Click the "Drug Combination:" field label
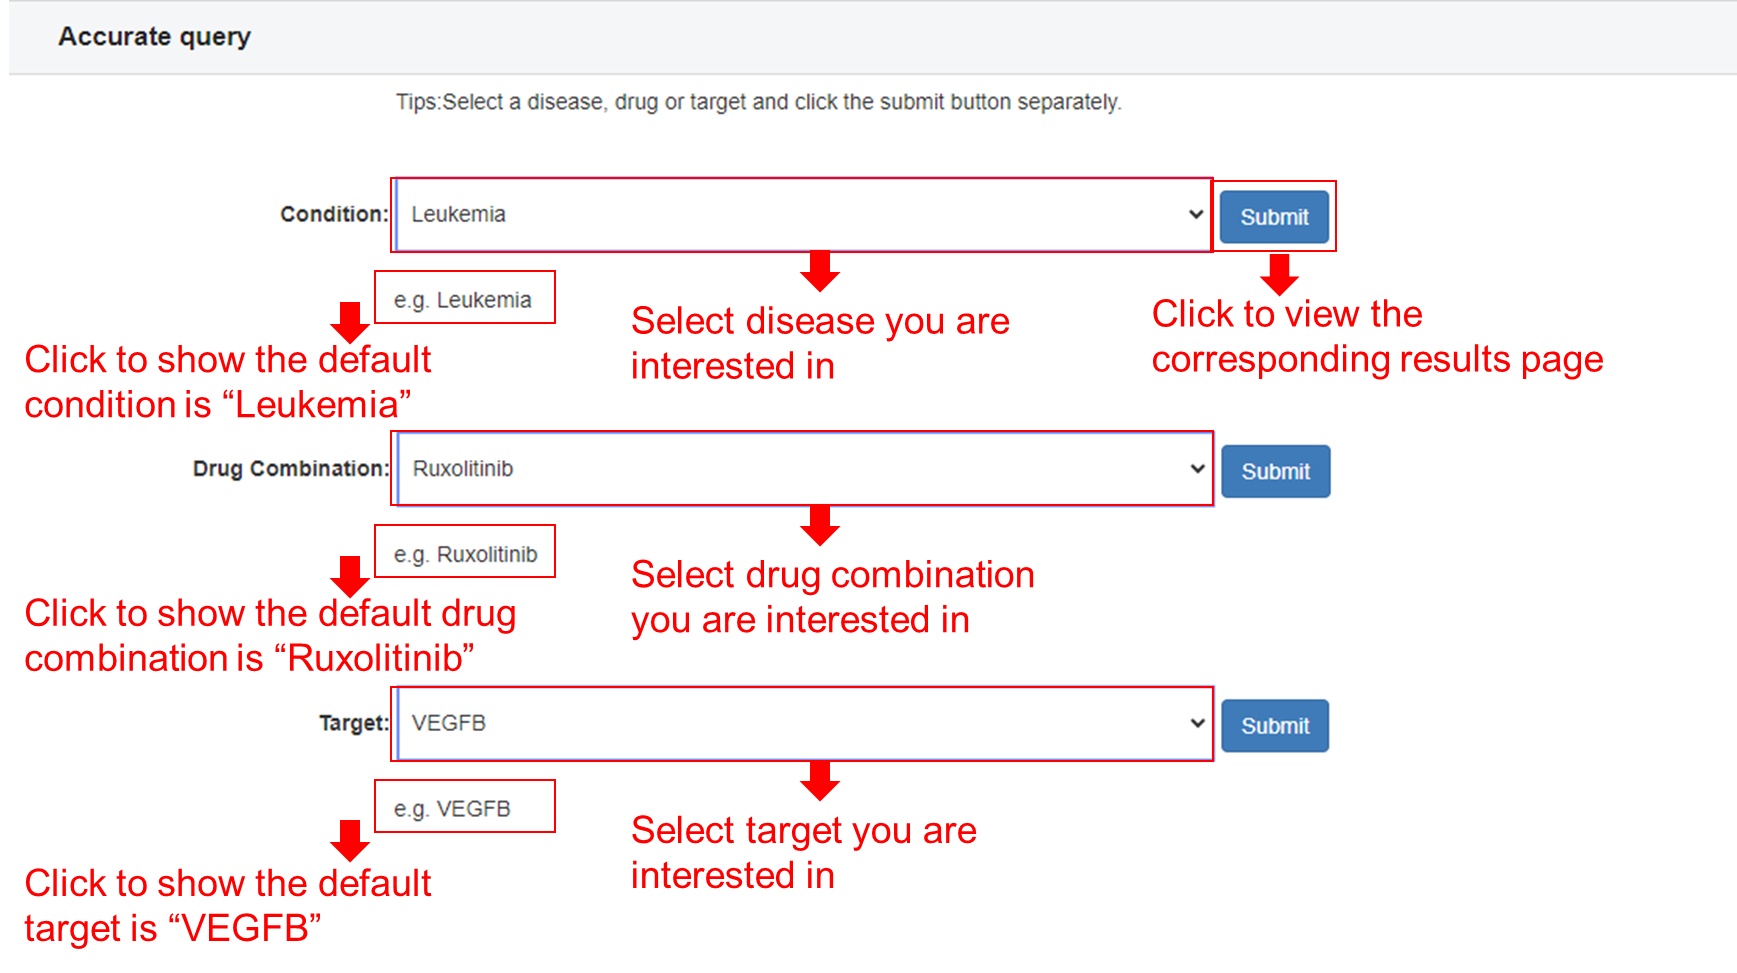 (x=291, y=469)
